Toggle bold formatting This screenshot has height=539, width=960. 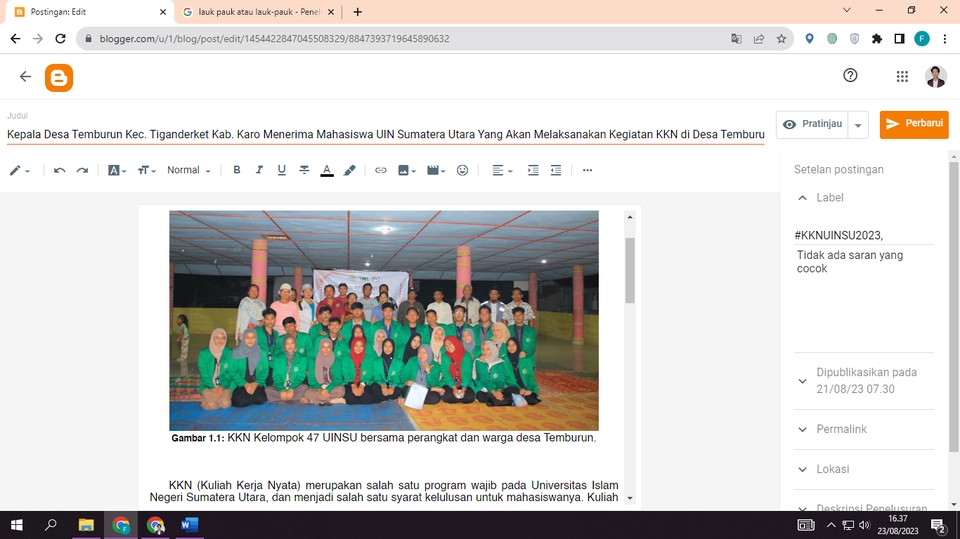[x=236, y=170]
